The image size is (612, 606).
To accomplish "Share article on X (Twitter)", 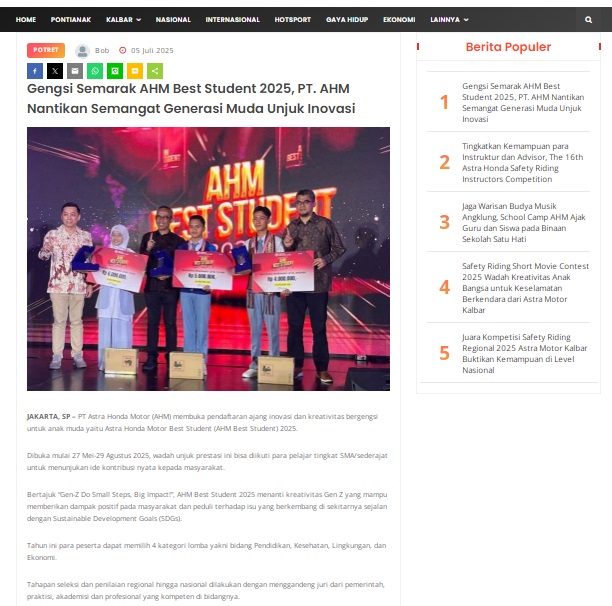I will [55, 71].
